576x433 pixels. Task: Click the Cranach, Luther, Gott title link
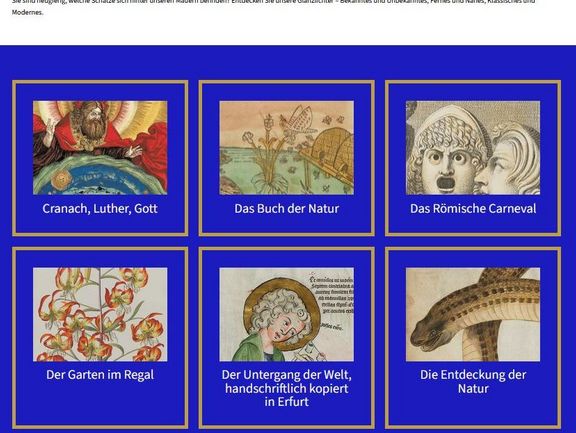click(x=100, y=209)
